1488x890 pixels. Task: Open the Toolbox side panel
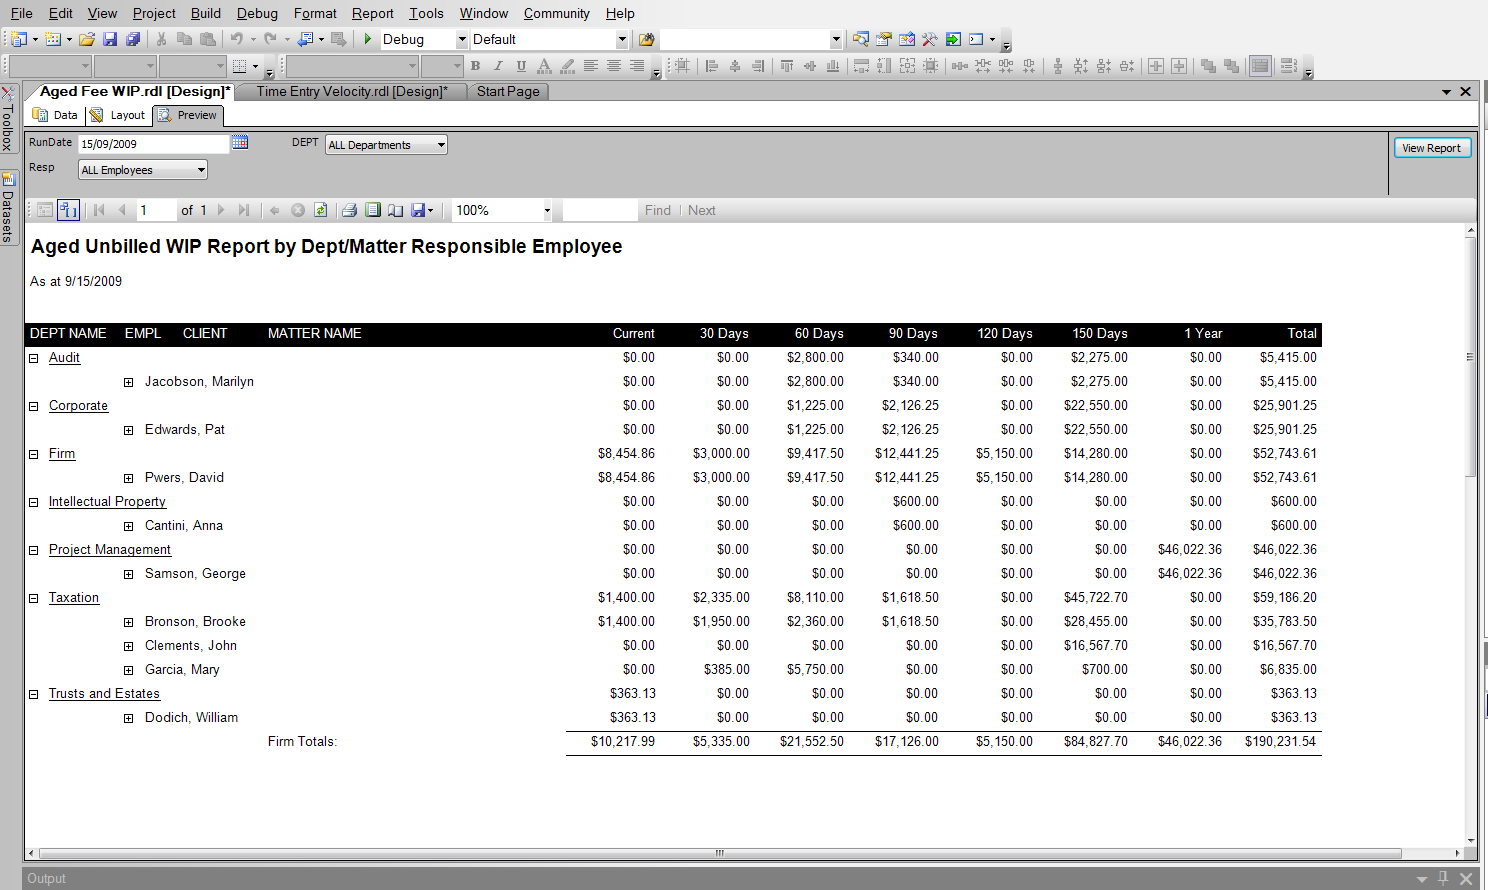[x=7, y=118]
